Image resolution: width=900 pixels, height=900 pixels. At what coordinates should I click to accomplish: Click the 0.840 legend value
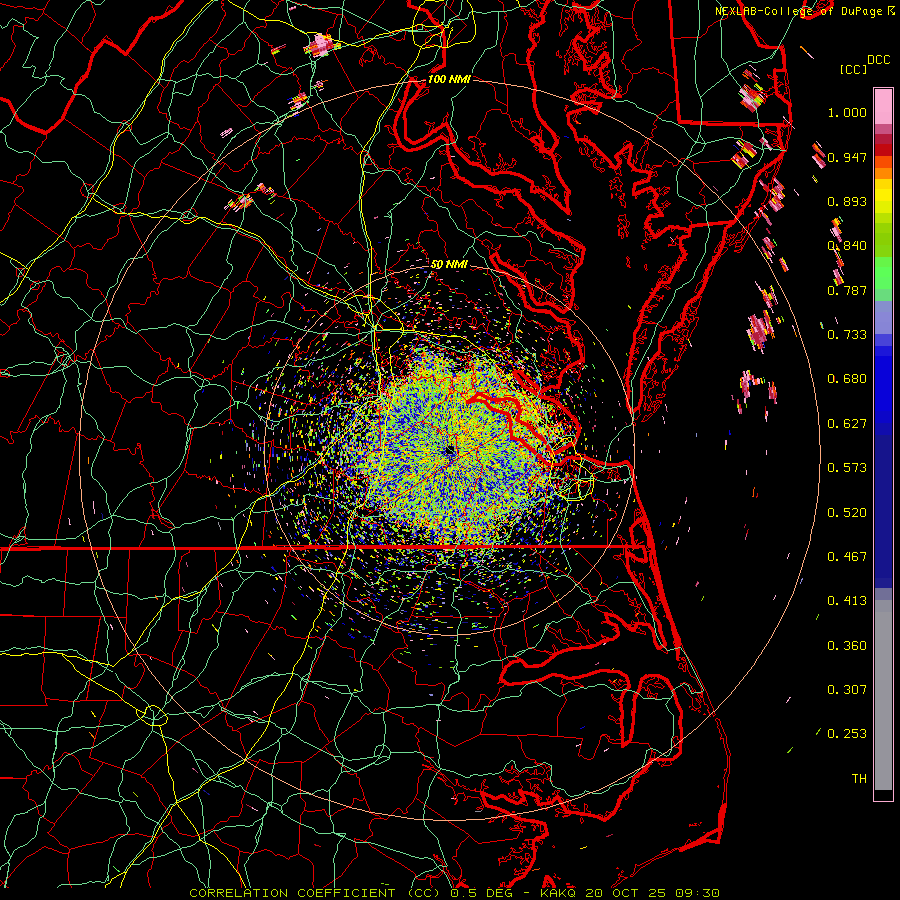tap(847, 246)
